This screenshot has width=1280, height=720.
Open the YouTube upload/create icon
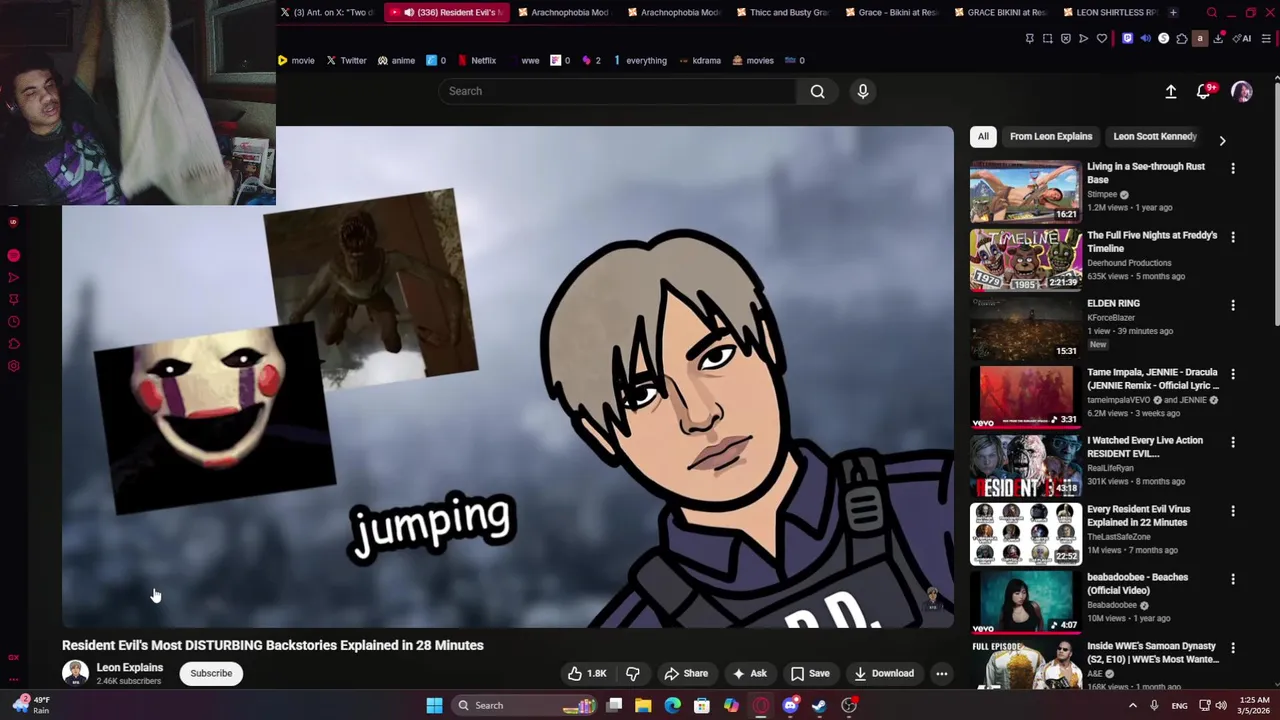click(1171, 92)
